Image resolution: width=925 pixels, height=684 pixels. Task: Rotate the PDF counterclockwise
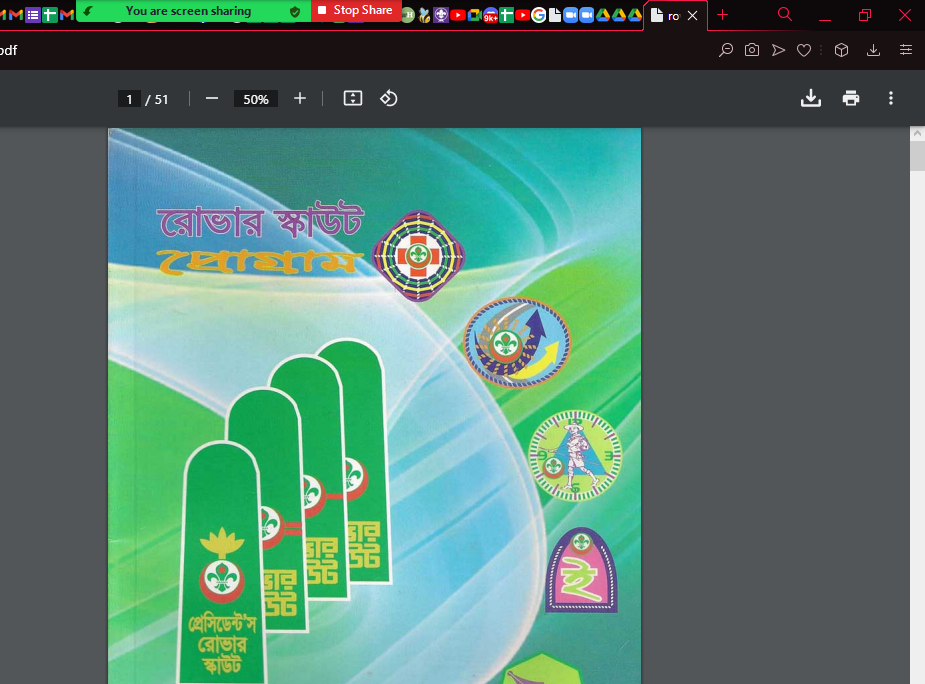click(389, 98)
